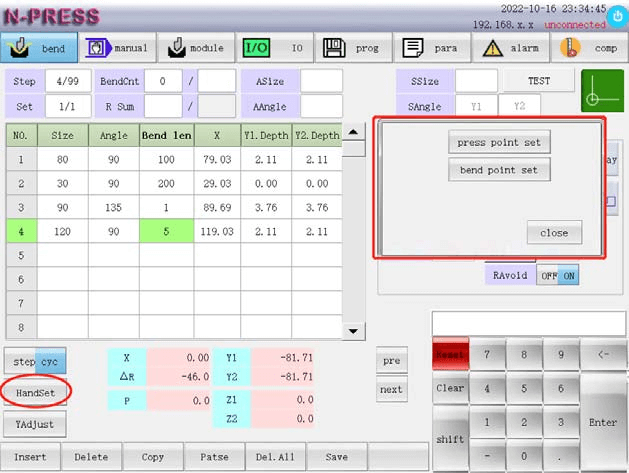The image size is (629, 473).
Task: Click the green coordinate origin icon
Action: coord(602,91)
